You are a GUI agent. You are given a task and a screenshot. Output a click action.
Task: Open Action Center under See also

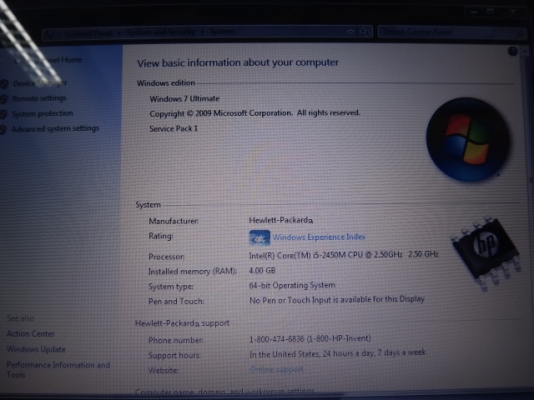[x=31, y=334]
